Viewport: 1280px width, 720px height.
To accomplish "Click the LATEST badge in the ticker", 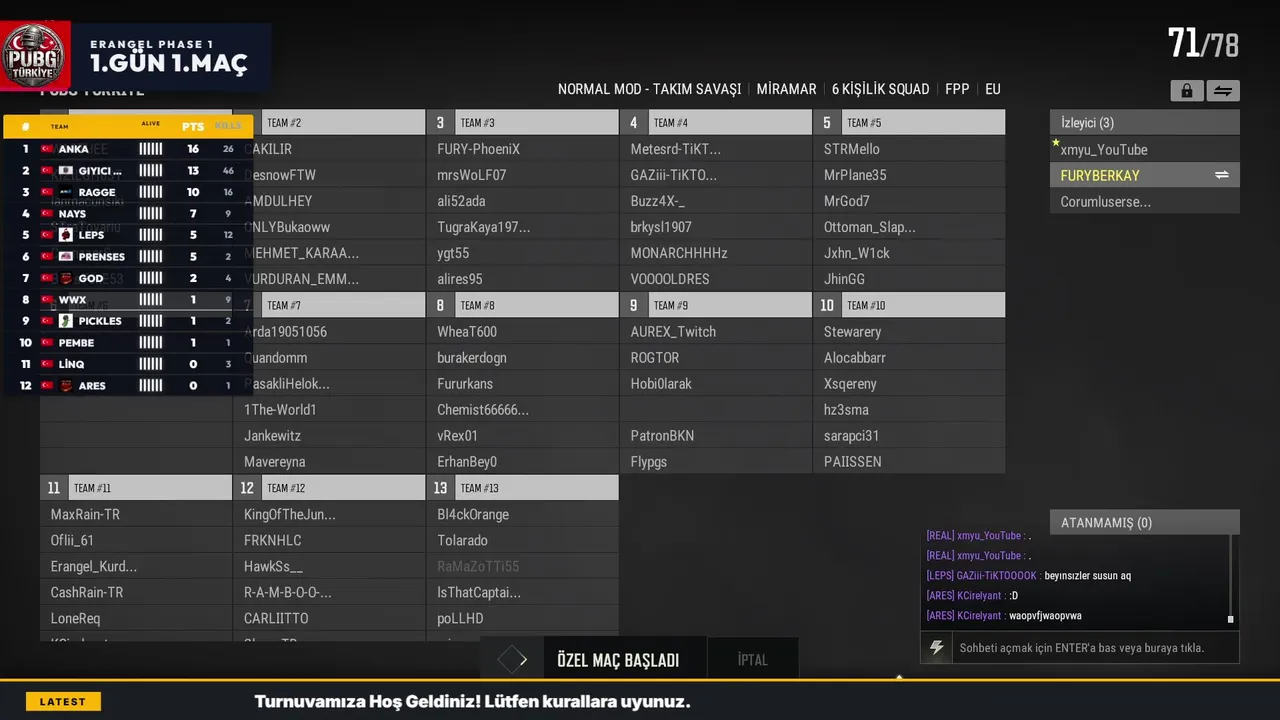I will click(x=63, y=702).
